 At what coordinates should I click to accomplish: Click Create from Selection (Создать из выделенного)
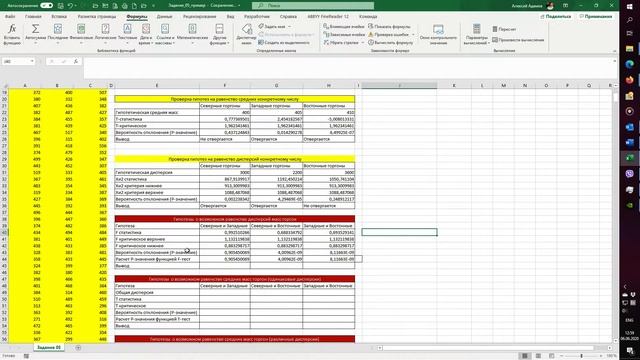coord(284,42)
